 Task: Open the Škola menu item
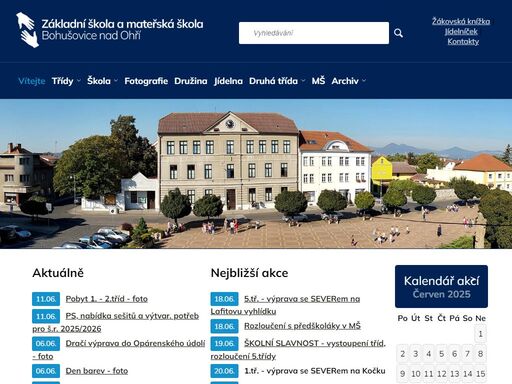click(x=99, y=81)
